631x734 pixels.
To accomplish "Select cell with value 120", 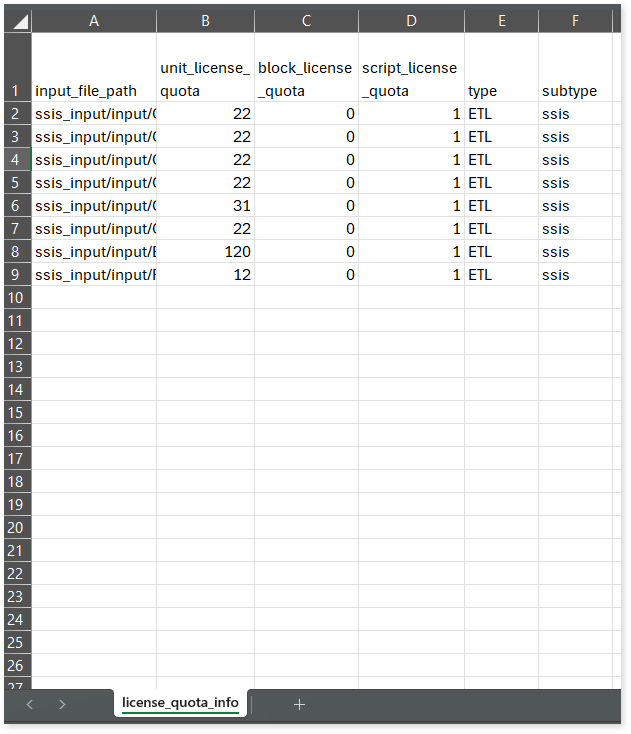I will [x=205, y=252].
